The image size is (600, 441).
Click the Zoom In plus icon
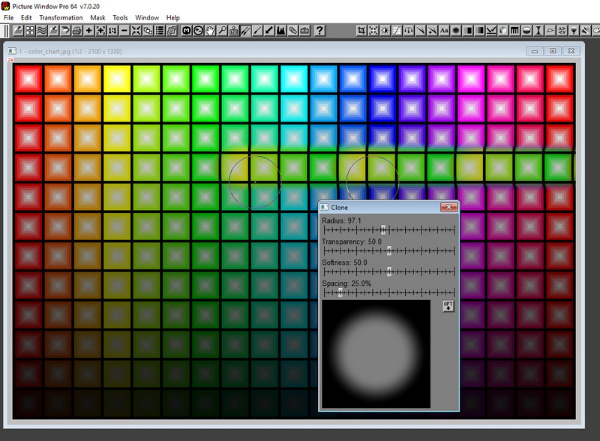click(x=89, y=30)
